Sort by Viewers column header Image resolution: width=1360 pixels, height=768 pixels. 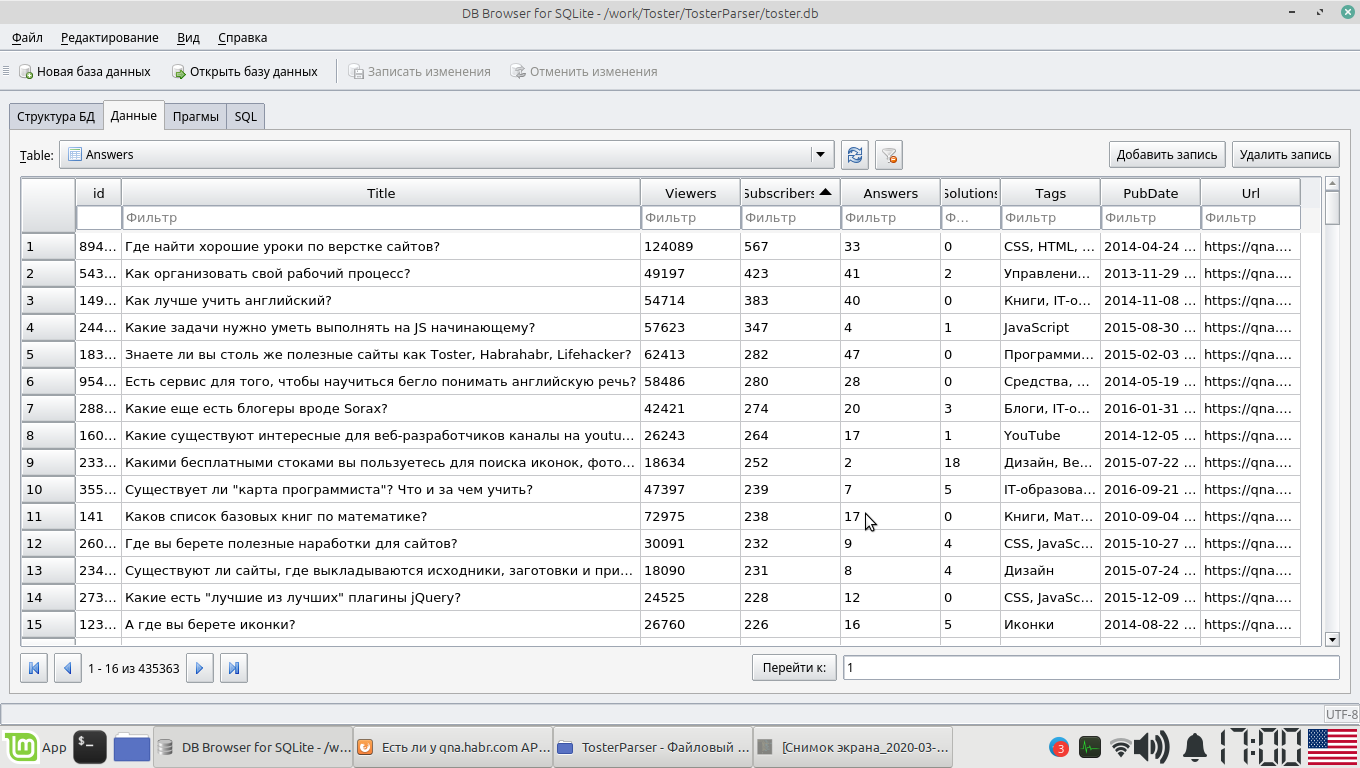pos(691,193)
